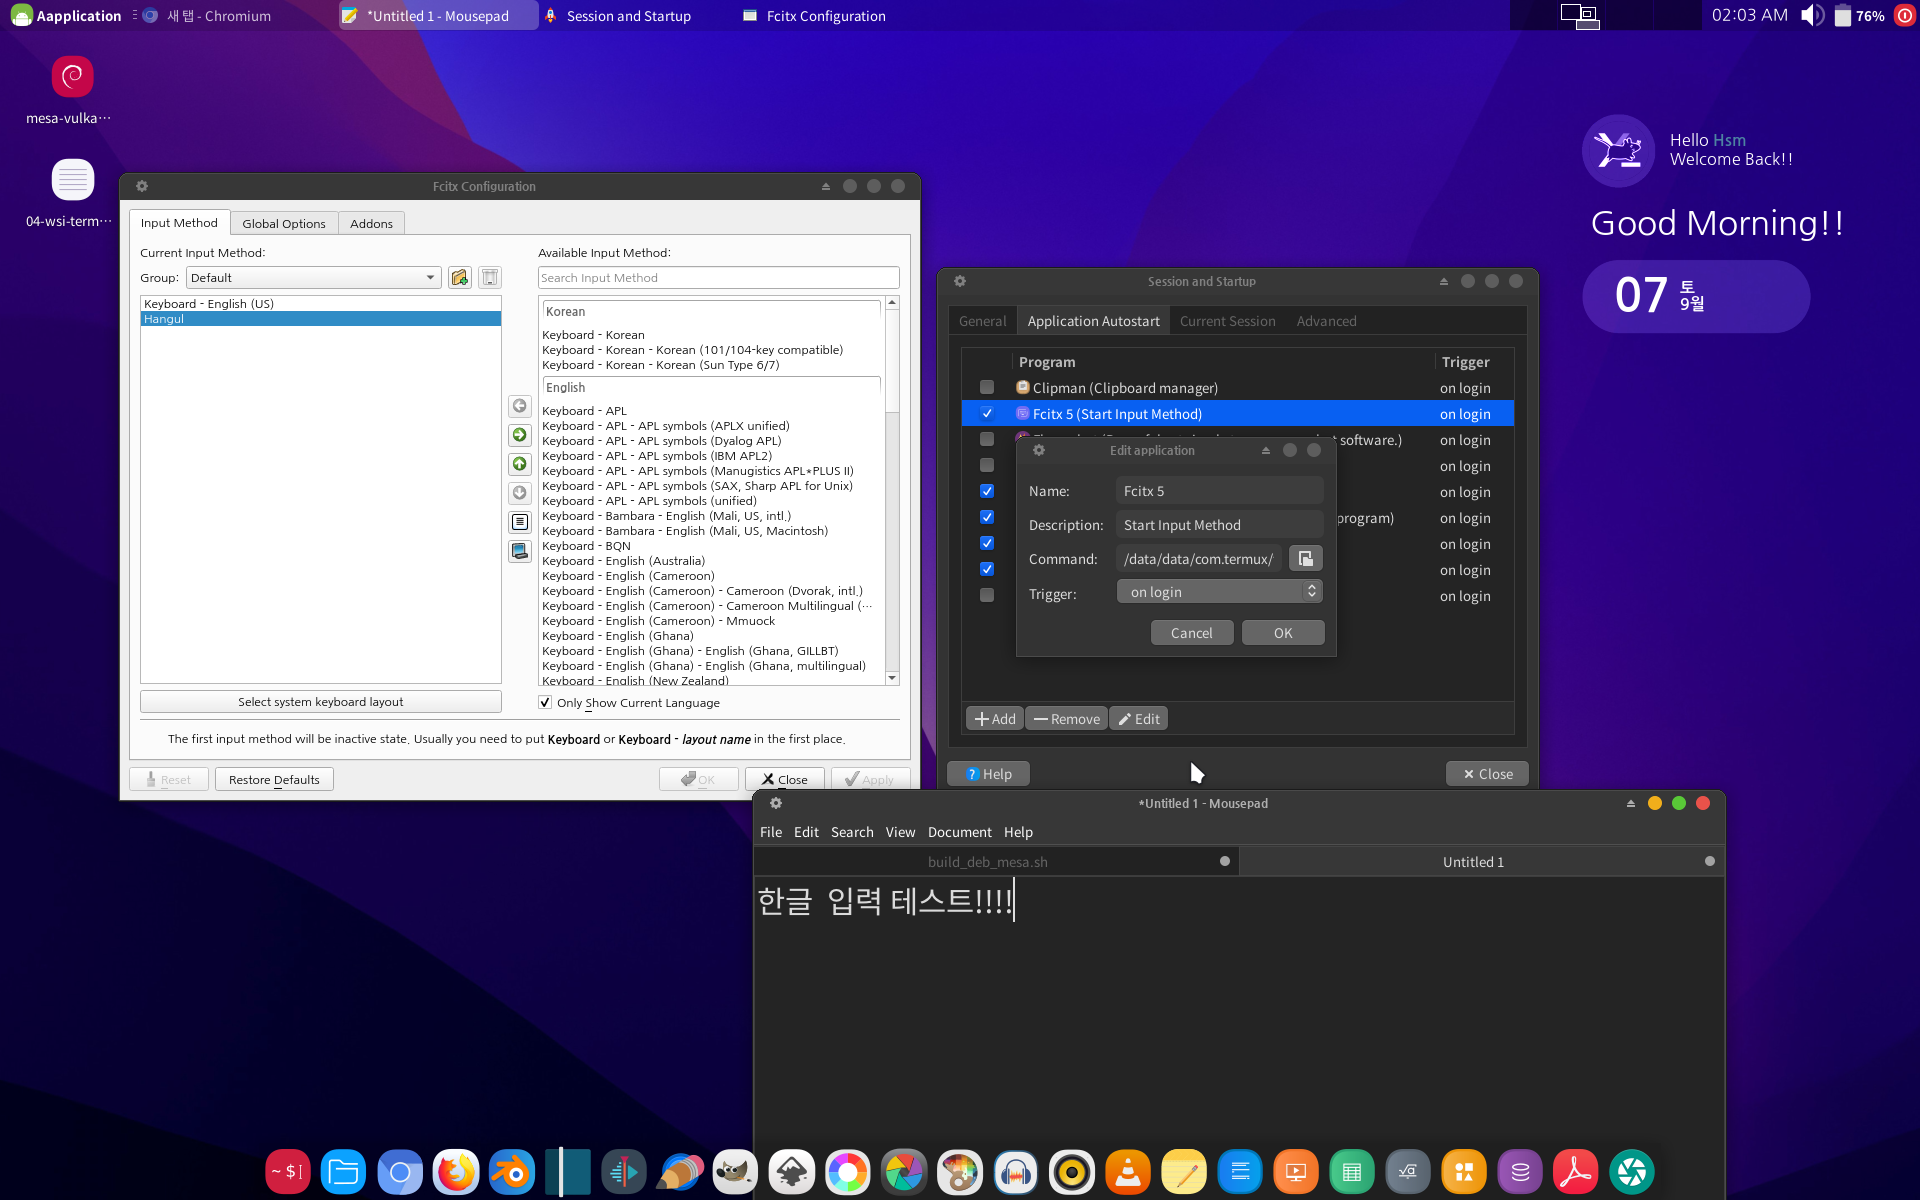This screenshot has height=1200, width=1920.
Task: Open the yellow notes app in the dock
Action: click(x=1184, y=1172)
